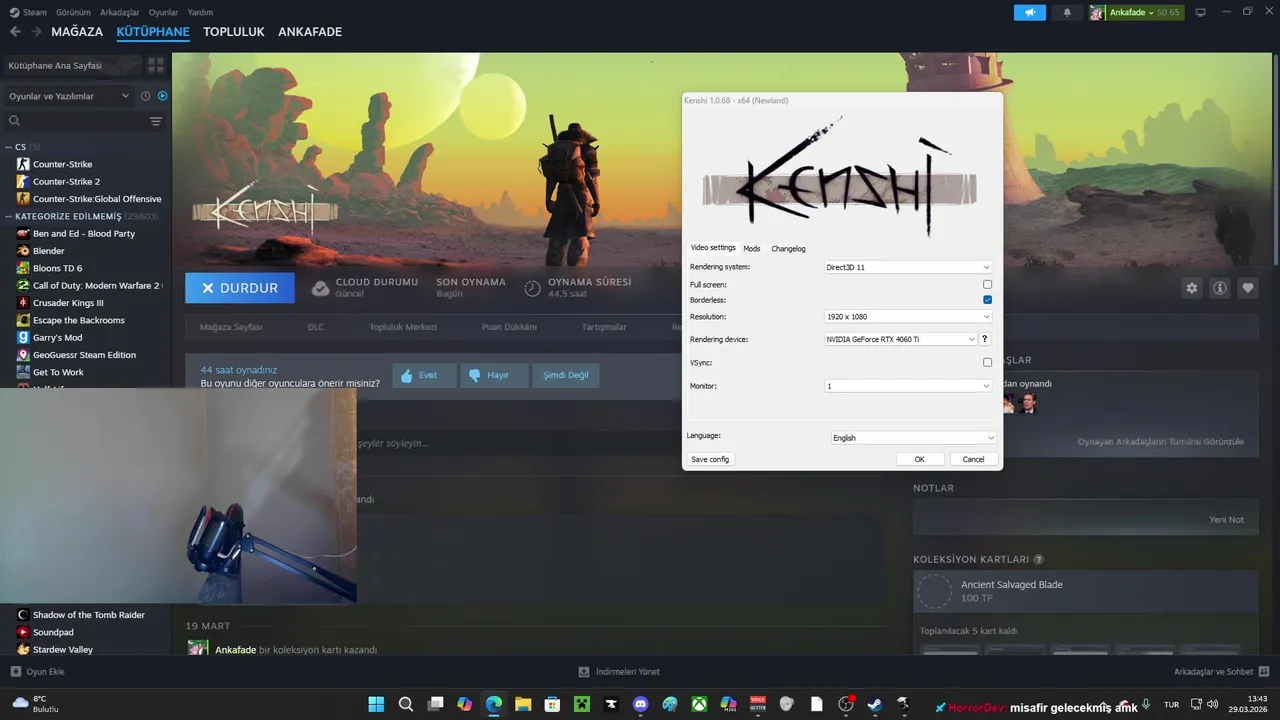
Task: Add Kenshi to favorites with the heart icon
Action: point(1248,288)
